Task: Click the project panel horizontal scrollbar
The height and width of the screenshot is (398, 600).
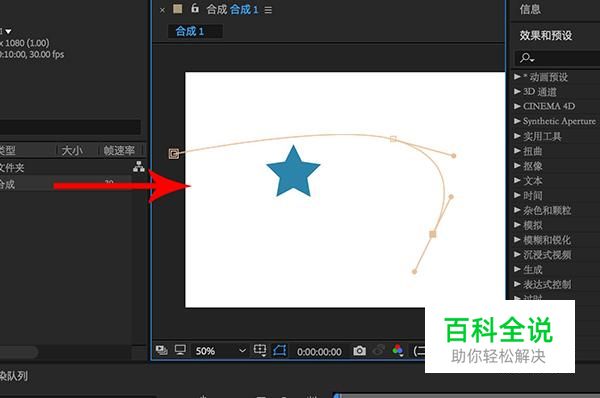Action: 19,351
